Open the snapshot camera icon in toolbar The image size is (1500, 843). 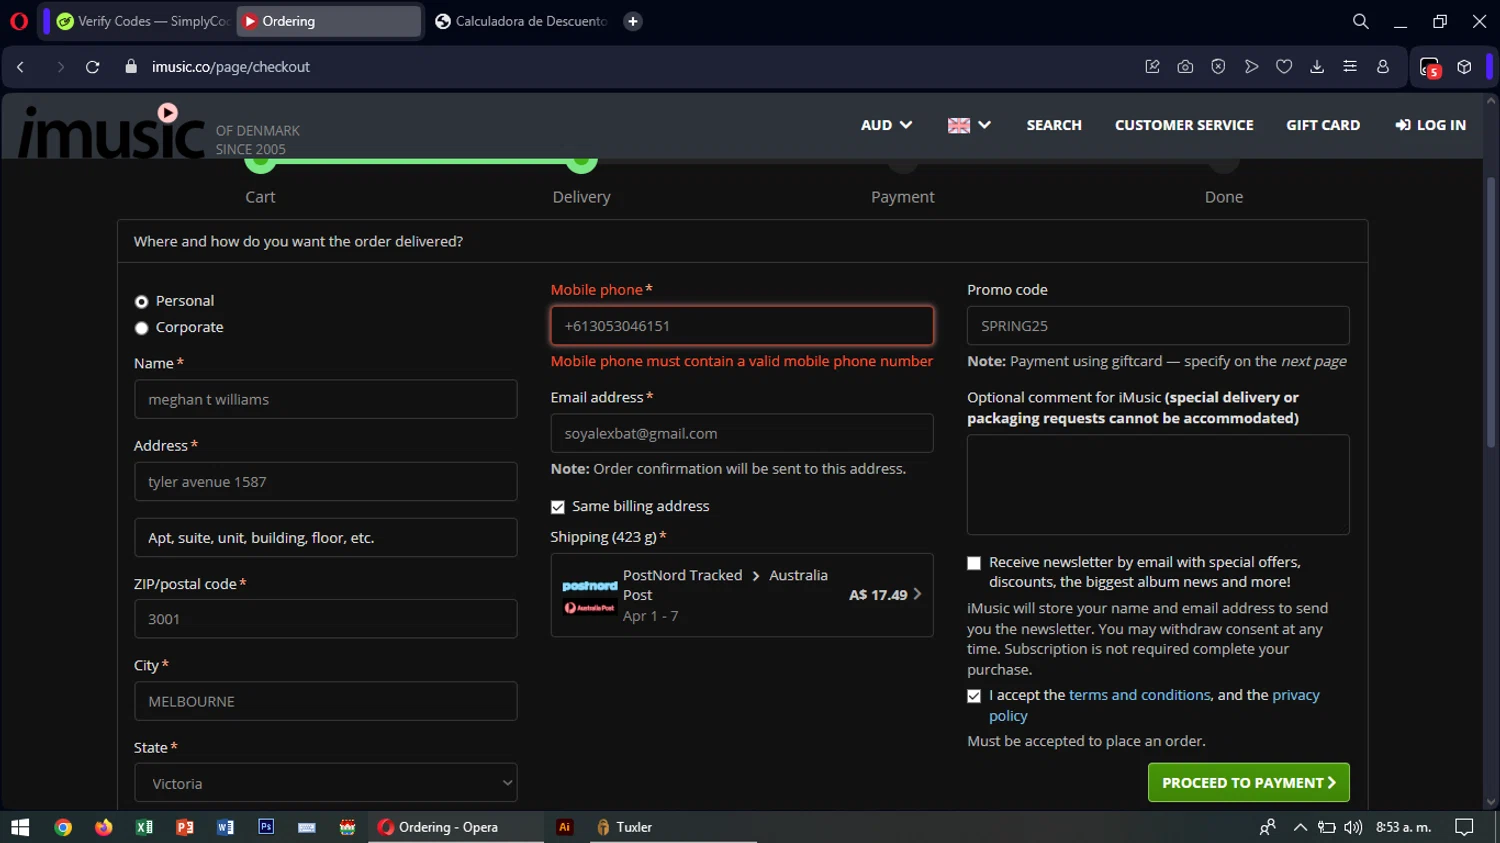point(1185,67)
